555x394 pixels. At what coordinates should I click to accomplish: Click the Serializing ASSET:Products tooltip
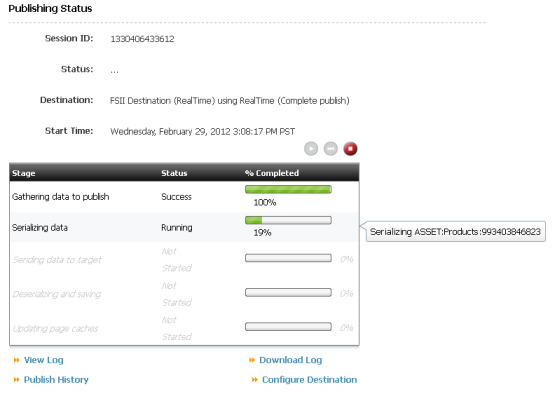pyautogui.click(x=455, y=232)
